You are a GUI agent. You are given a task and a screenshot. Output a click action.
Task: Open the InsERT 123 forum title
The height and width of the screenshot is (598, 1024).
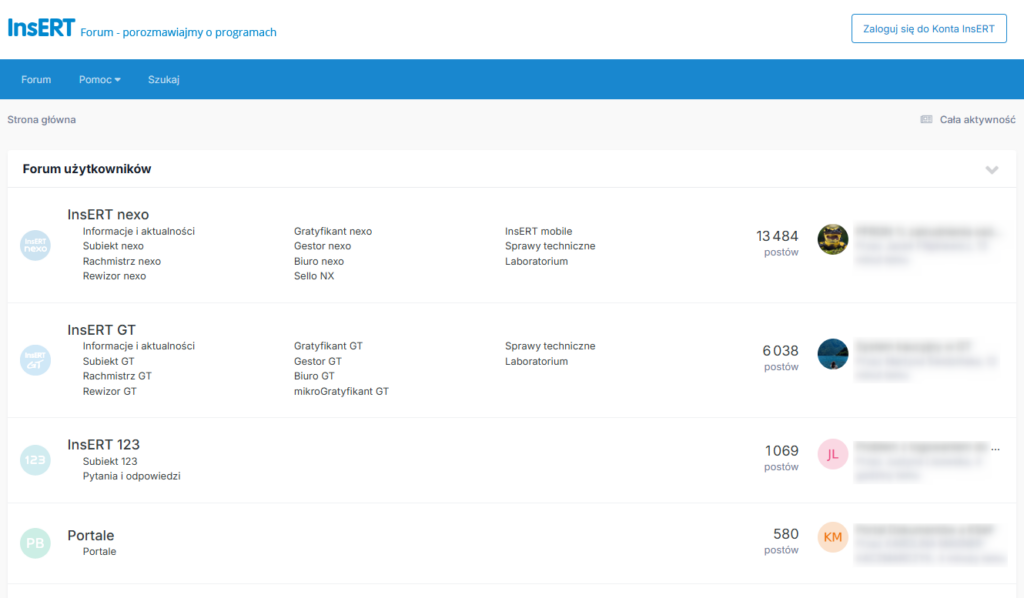pyautogui.click(x=103, y=445)
